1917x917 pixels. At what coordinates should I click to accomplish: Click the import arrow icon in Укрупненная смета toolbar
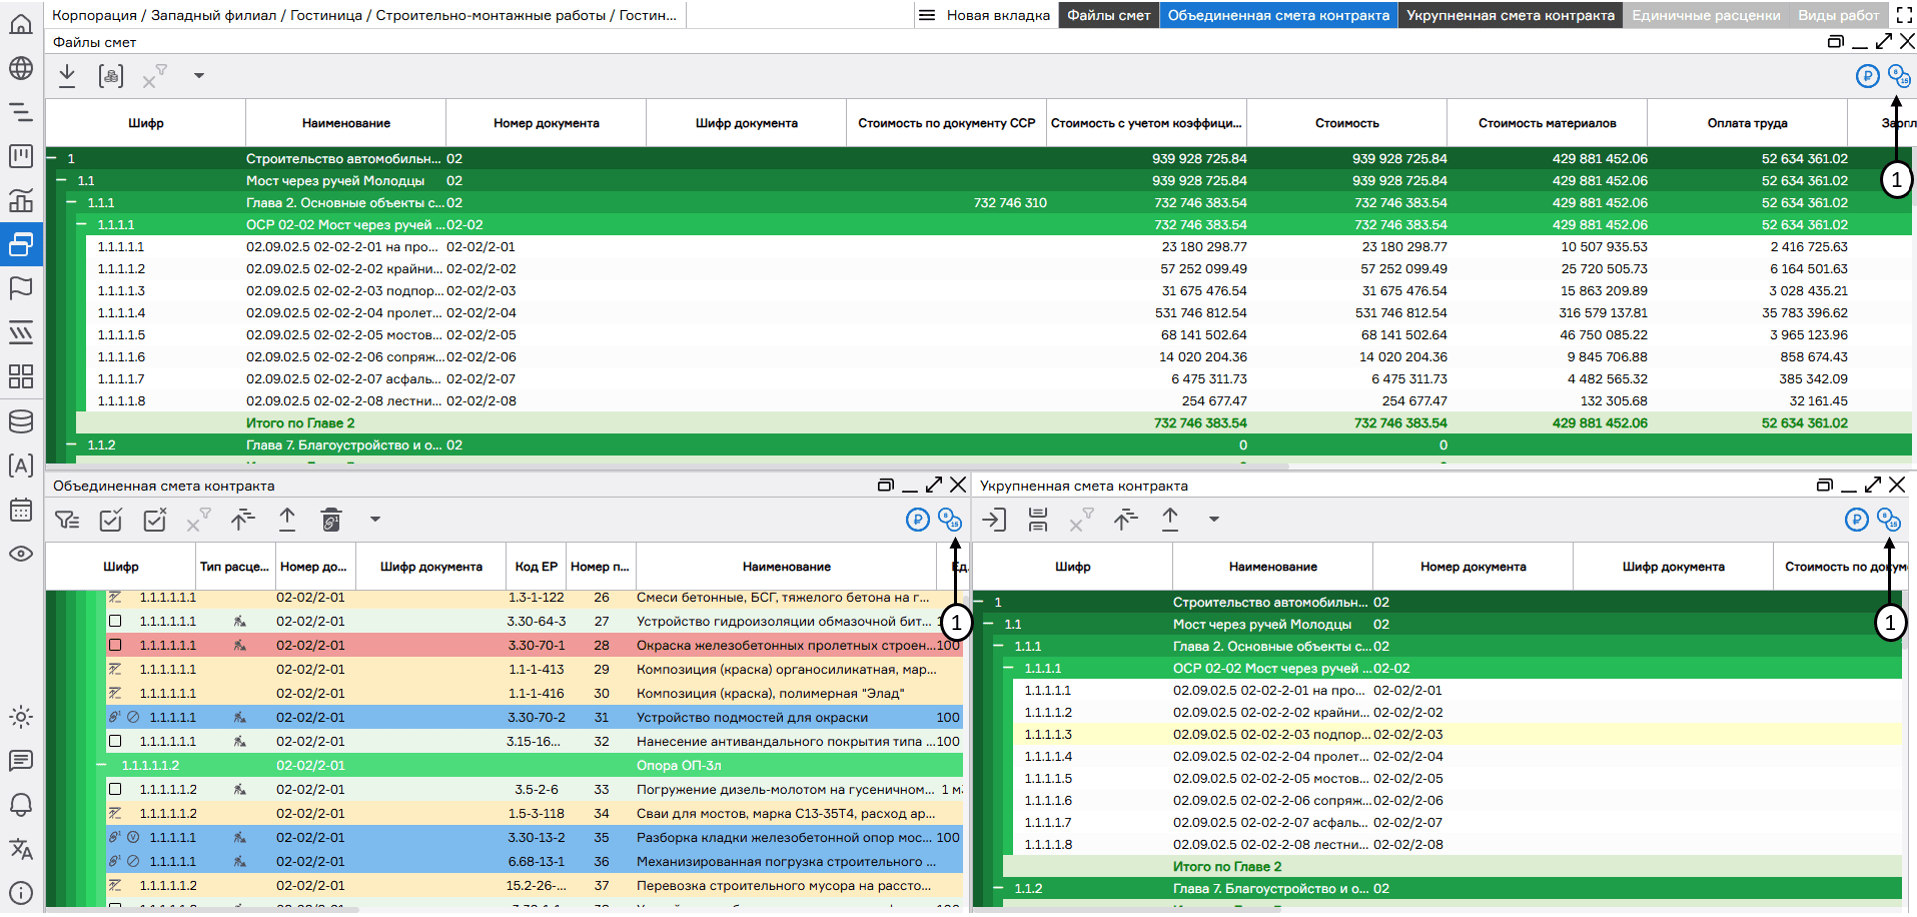[x=994, y=519]
